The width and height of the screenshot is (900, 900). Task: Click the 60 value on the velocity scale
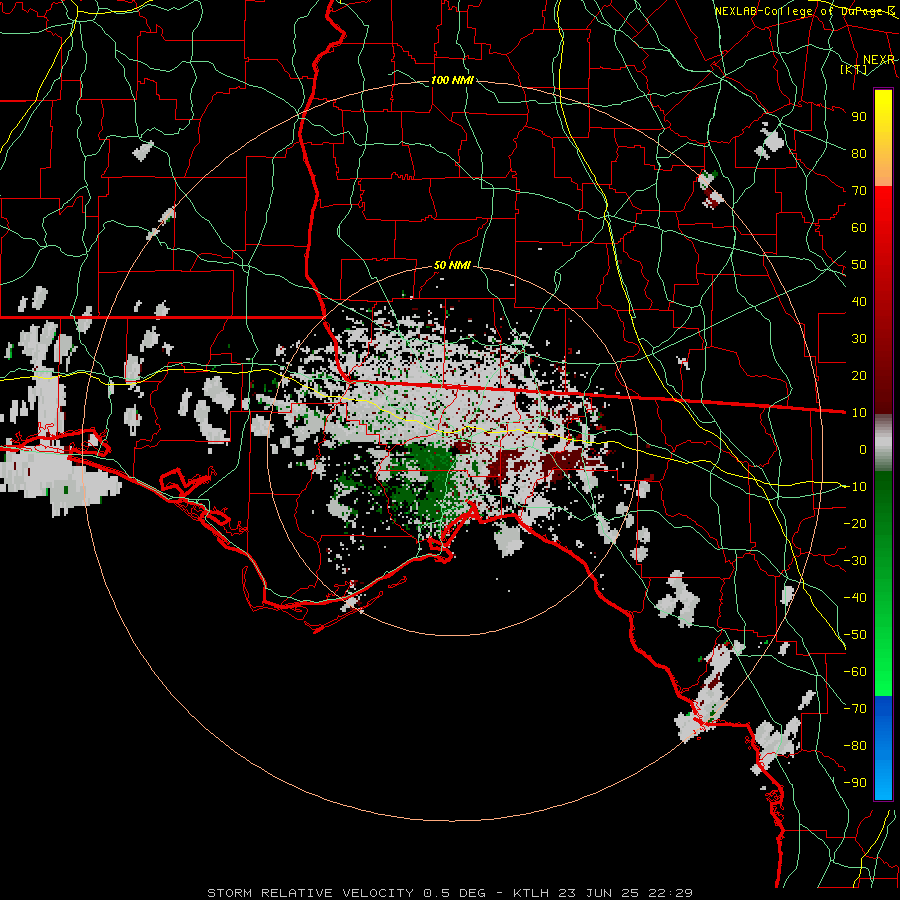[x=859, y=227]
